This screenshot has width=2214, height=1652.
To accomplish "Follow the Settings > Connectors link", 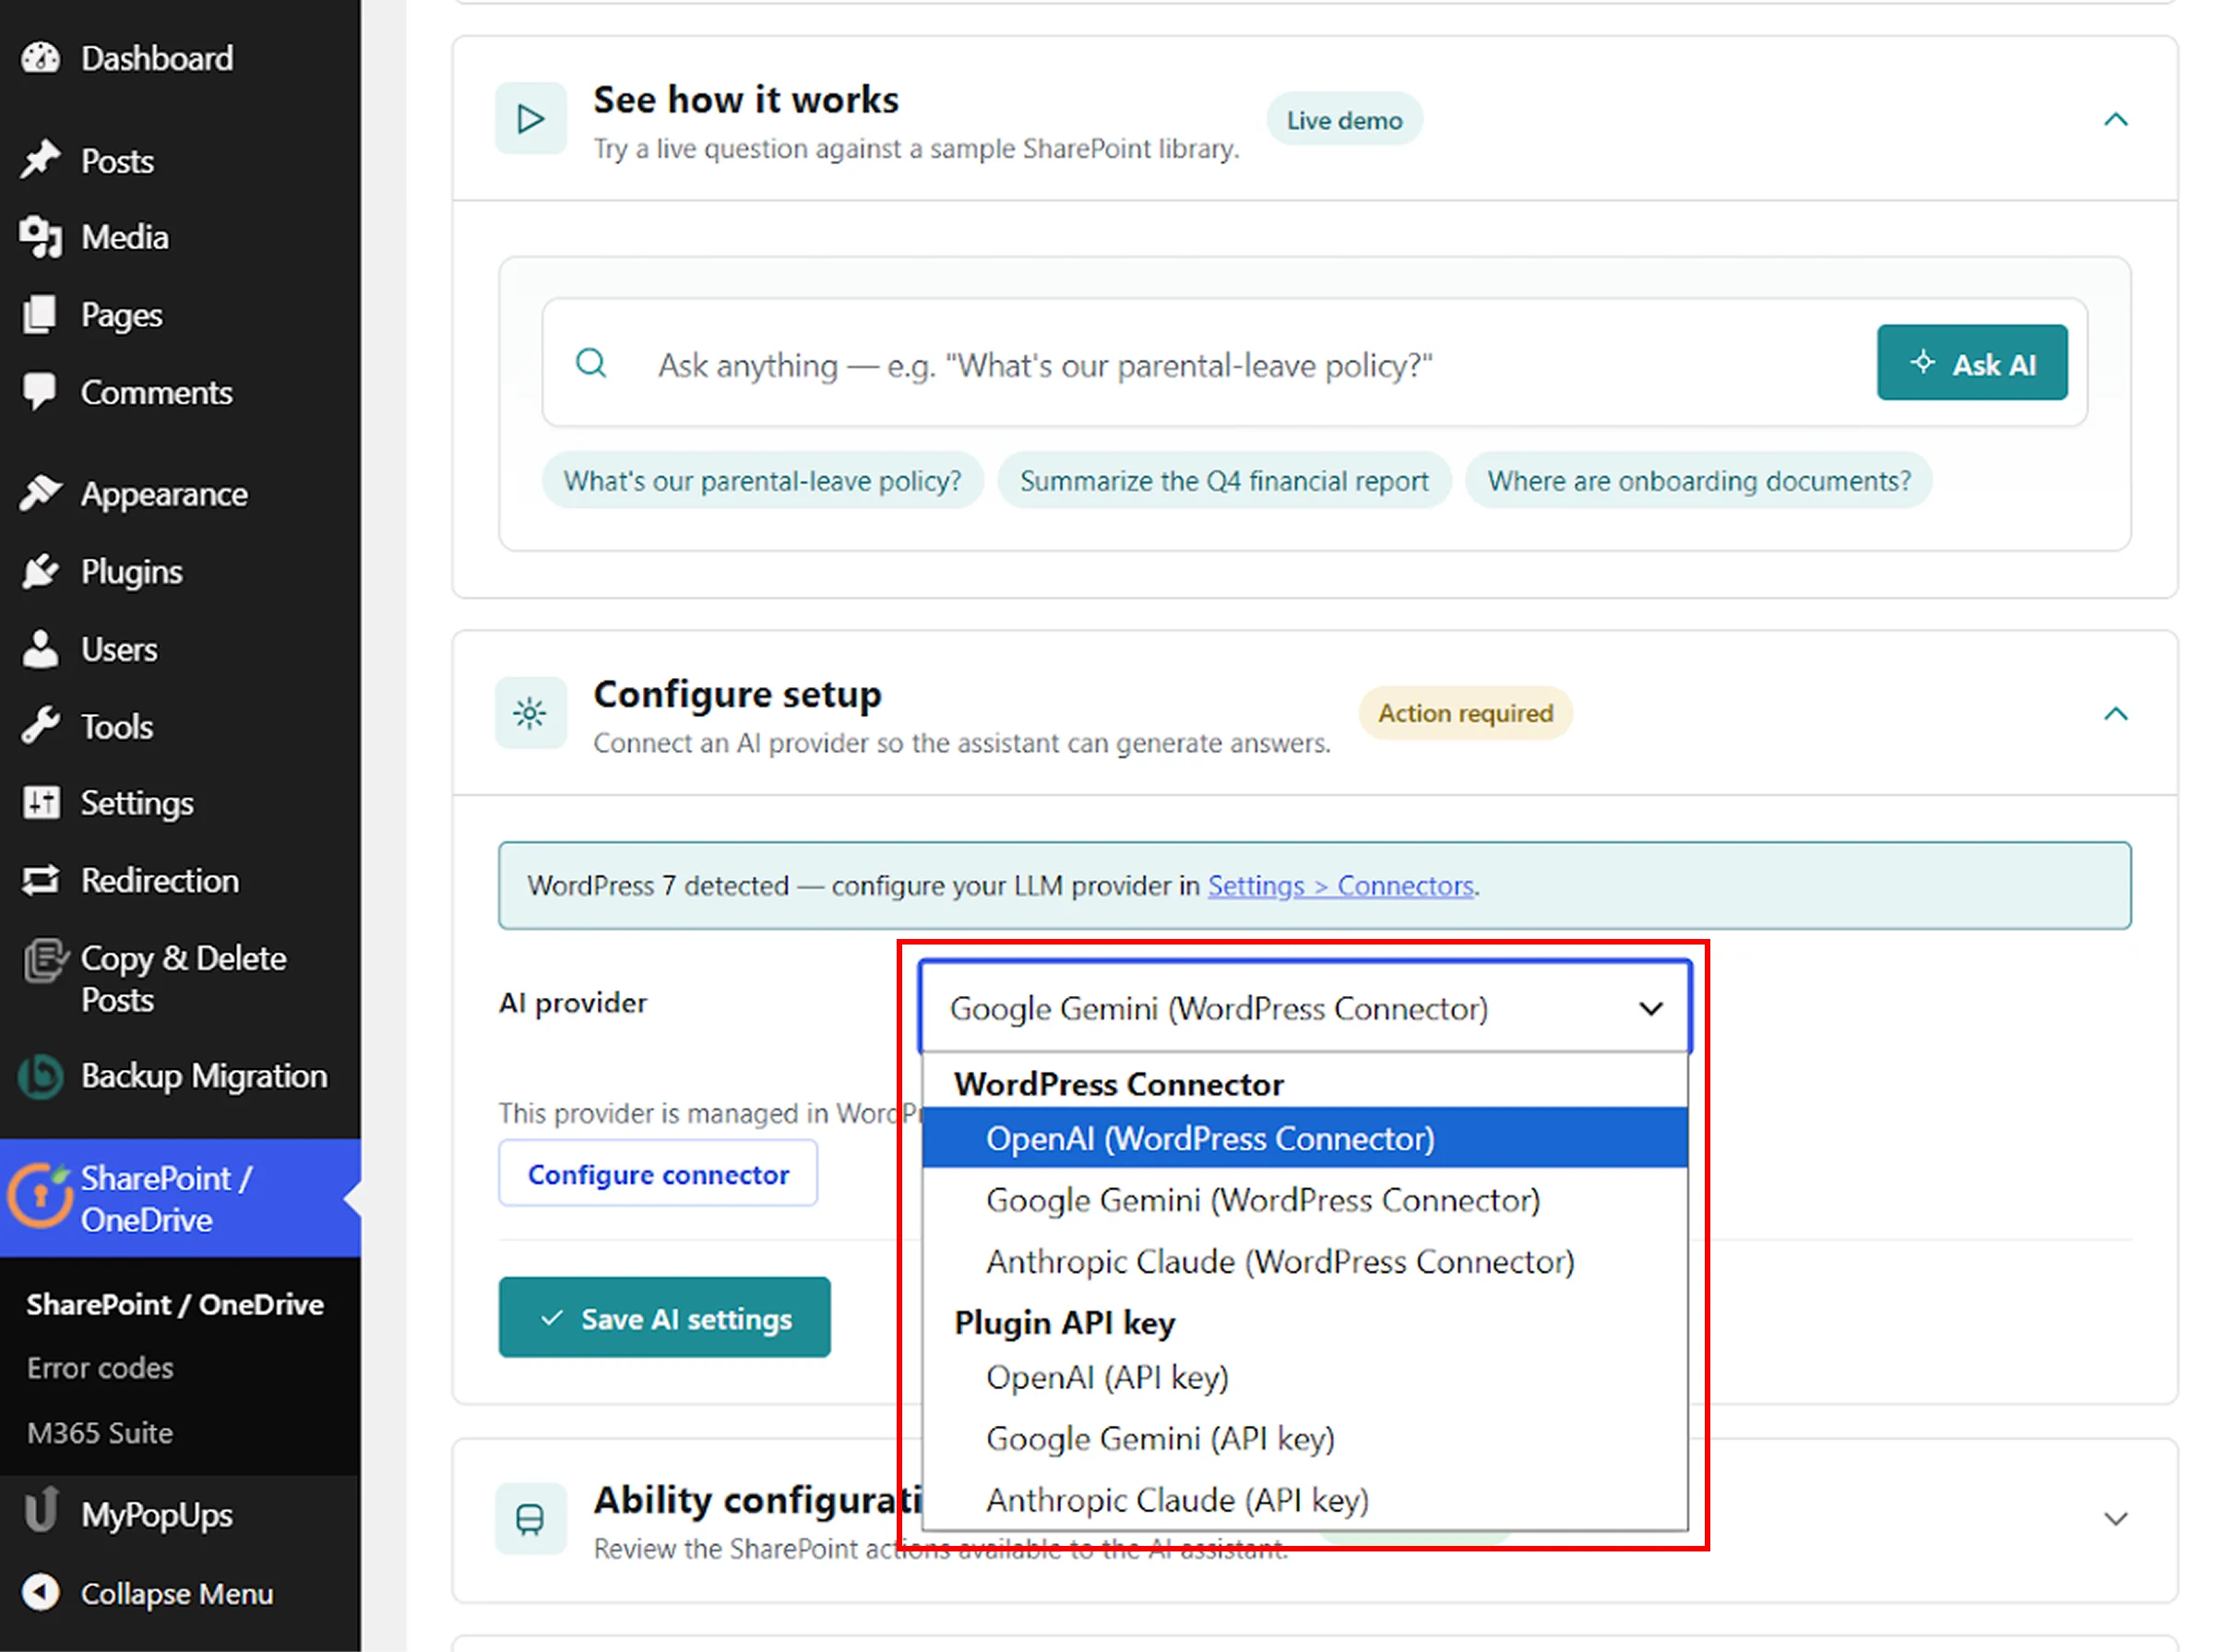I will tap(1340, 886).
